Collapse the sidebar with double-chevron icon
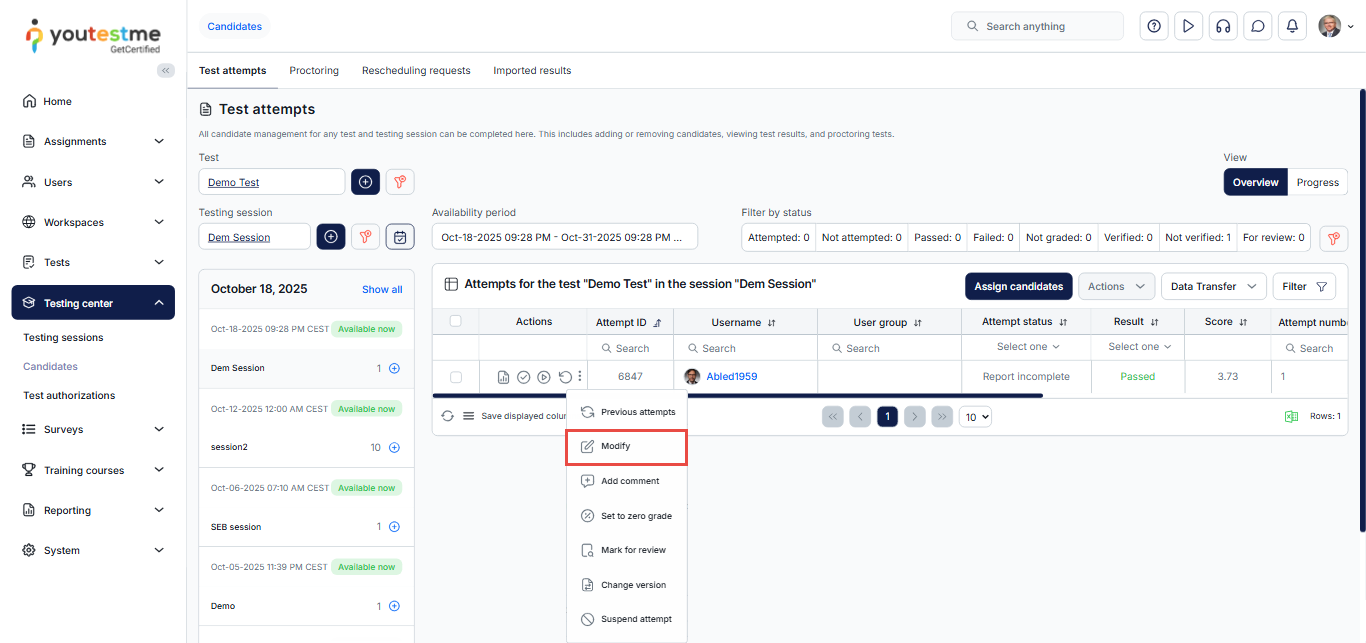 coord(166,71)
